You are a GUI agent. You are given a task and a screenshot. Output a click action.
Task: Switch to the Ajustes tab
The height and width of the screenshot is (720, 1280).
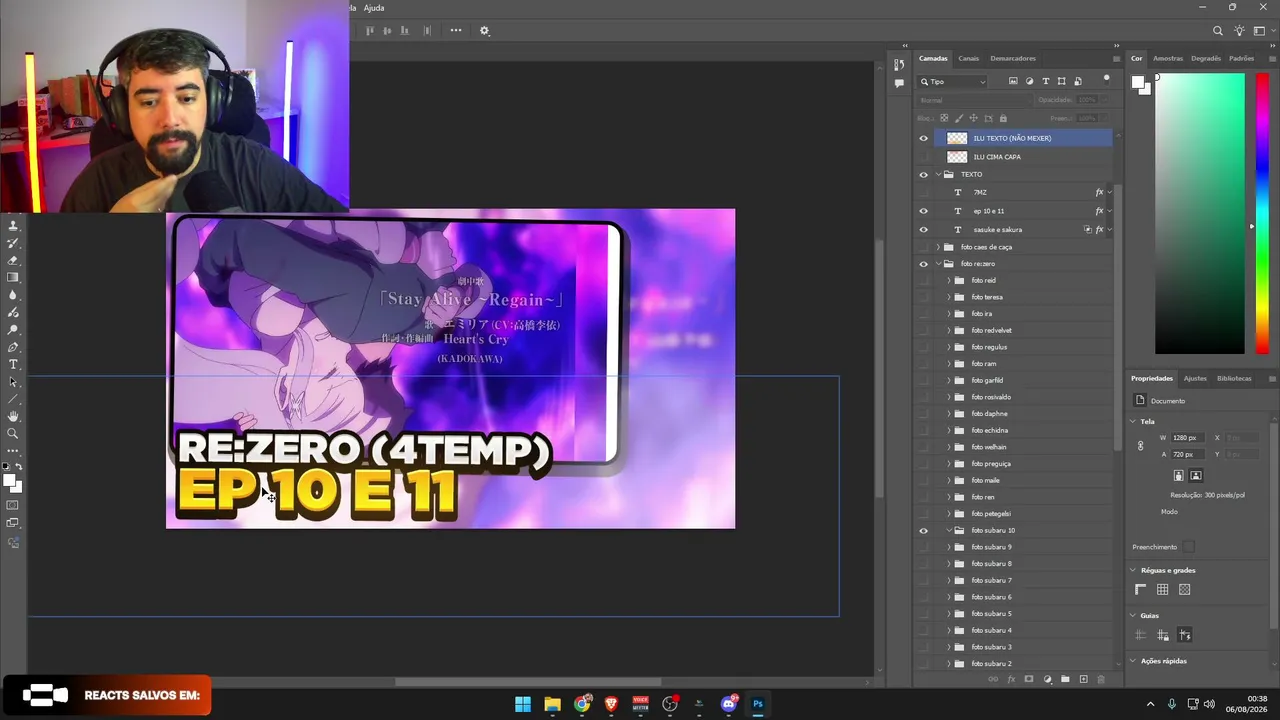tap(1195, 378)
